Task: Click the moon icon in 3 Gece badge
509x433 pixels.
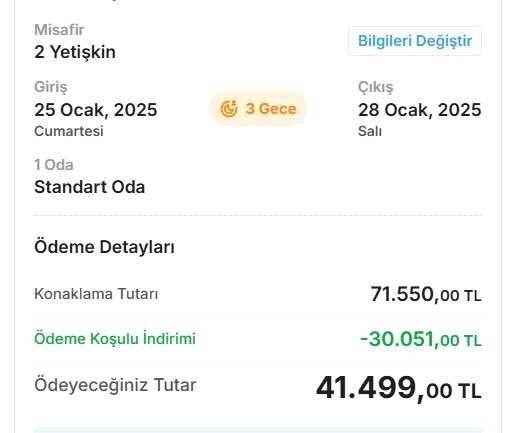Action: 229,109
